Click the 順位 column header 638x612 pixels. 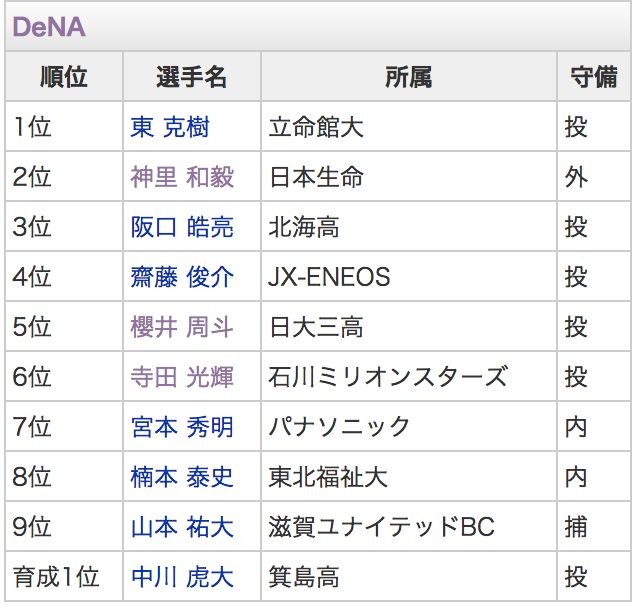(x=64, y=77)
